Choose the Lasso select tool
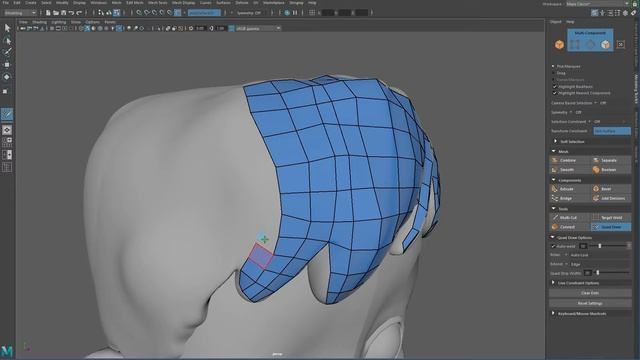The width and height of the screenshot is (640, 360). pyautogui.click(x=7, y=40)
